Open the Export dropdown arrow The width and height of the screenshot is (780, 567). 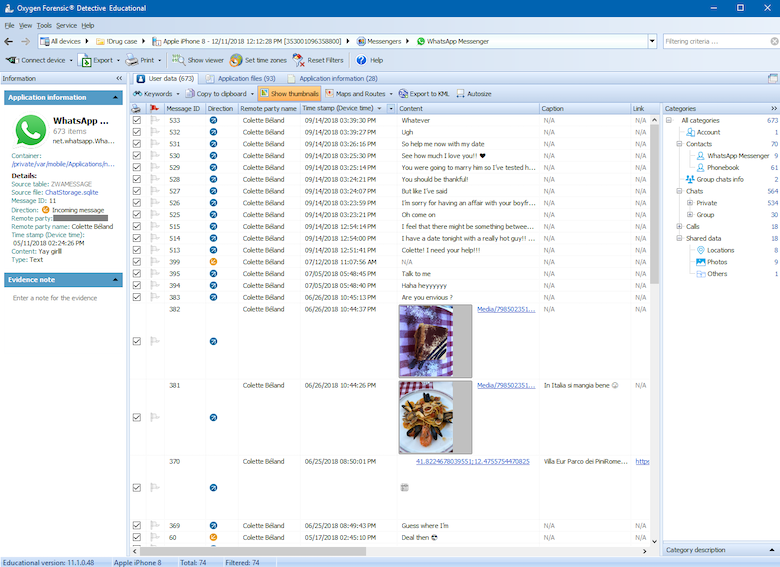pyautogui.click(x=118, y=60)
